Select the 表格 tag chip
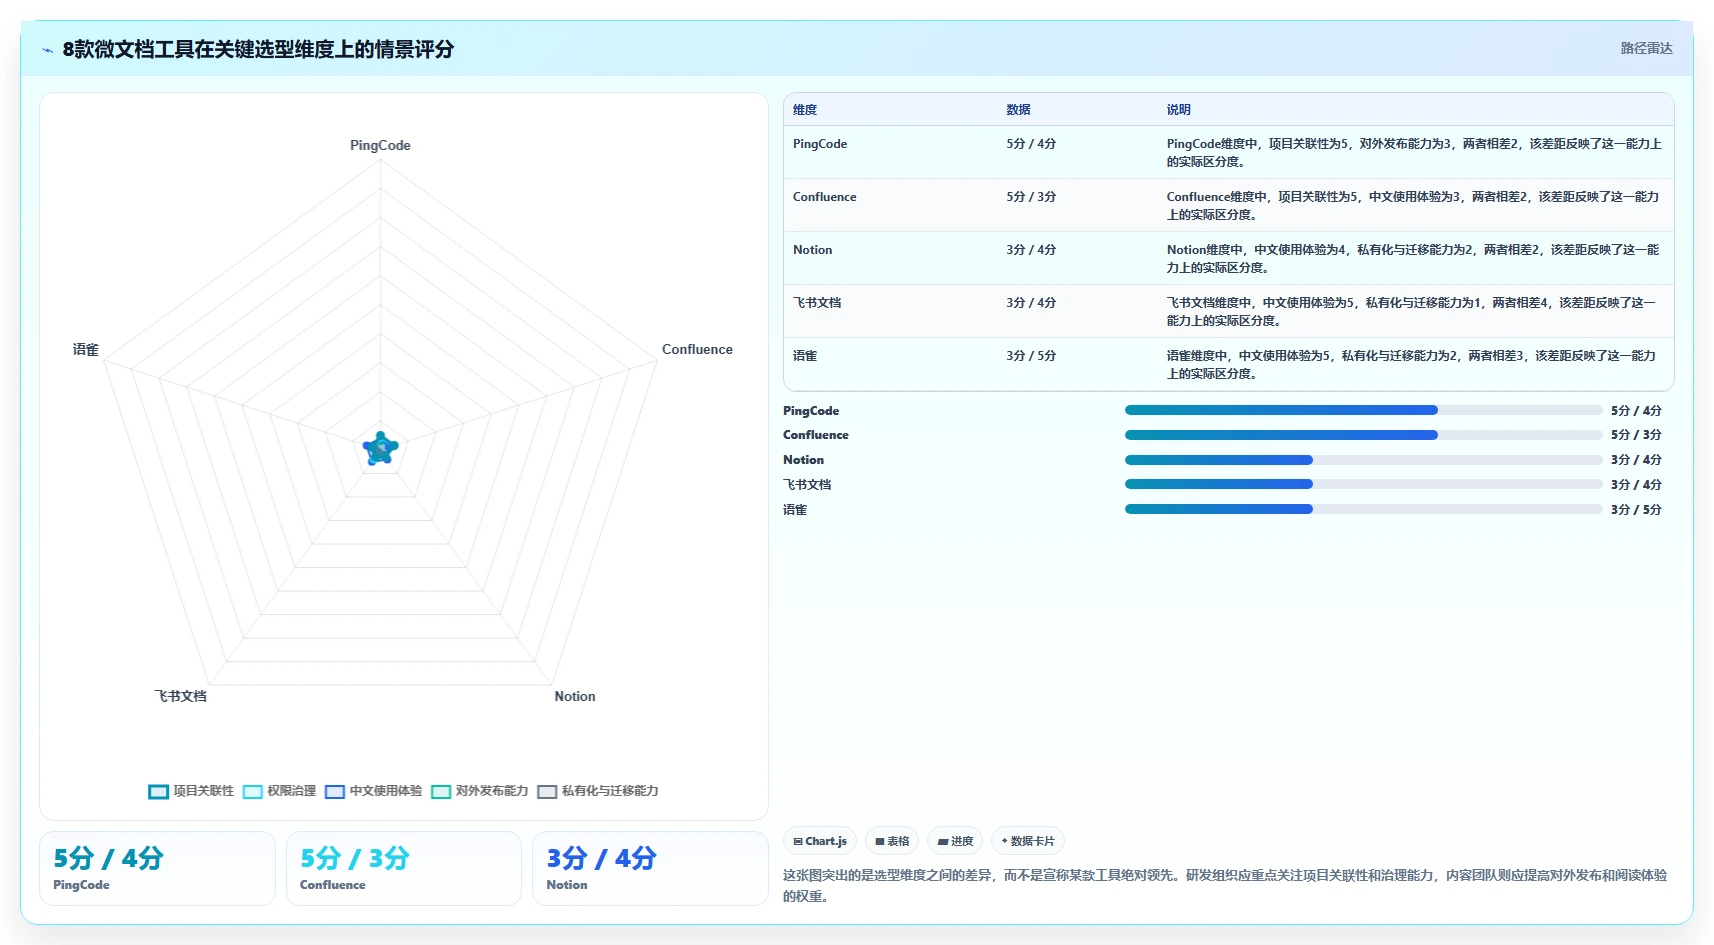Image resolution: width=1714 pixels, height=945 pixels. pos(892,841)
